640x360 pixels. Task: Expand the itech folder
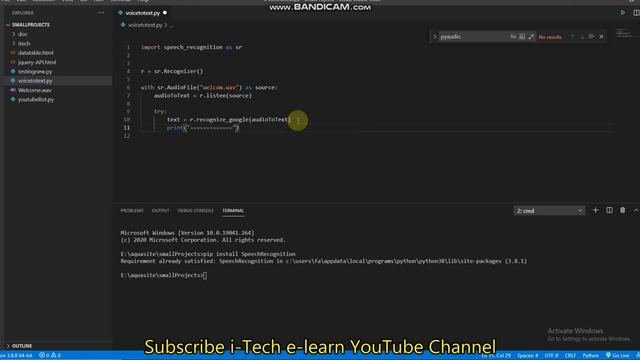[x=24, y=44]
